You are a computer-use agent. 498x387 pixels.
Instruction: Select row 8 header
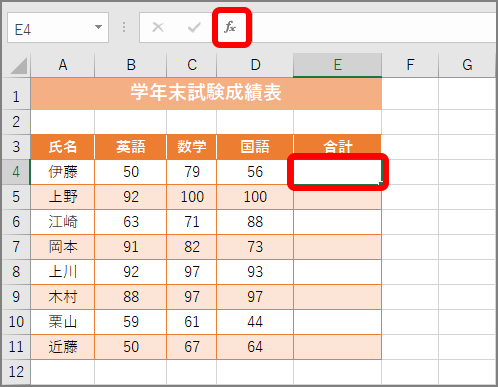(16, 272)
